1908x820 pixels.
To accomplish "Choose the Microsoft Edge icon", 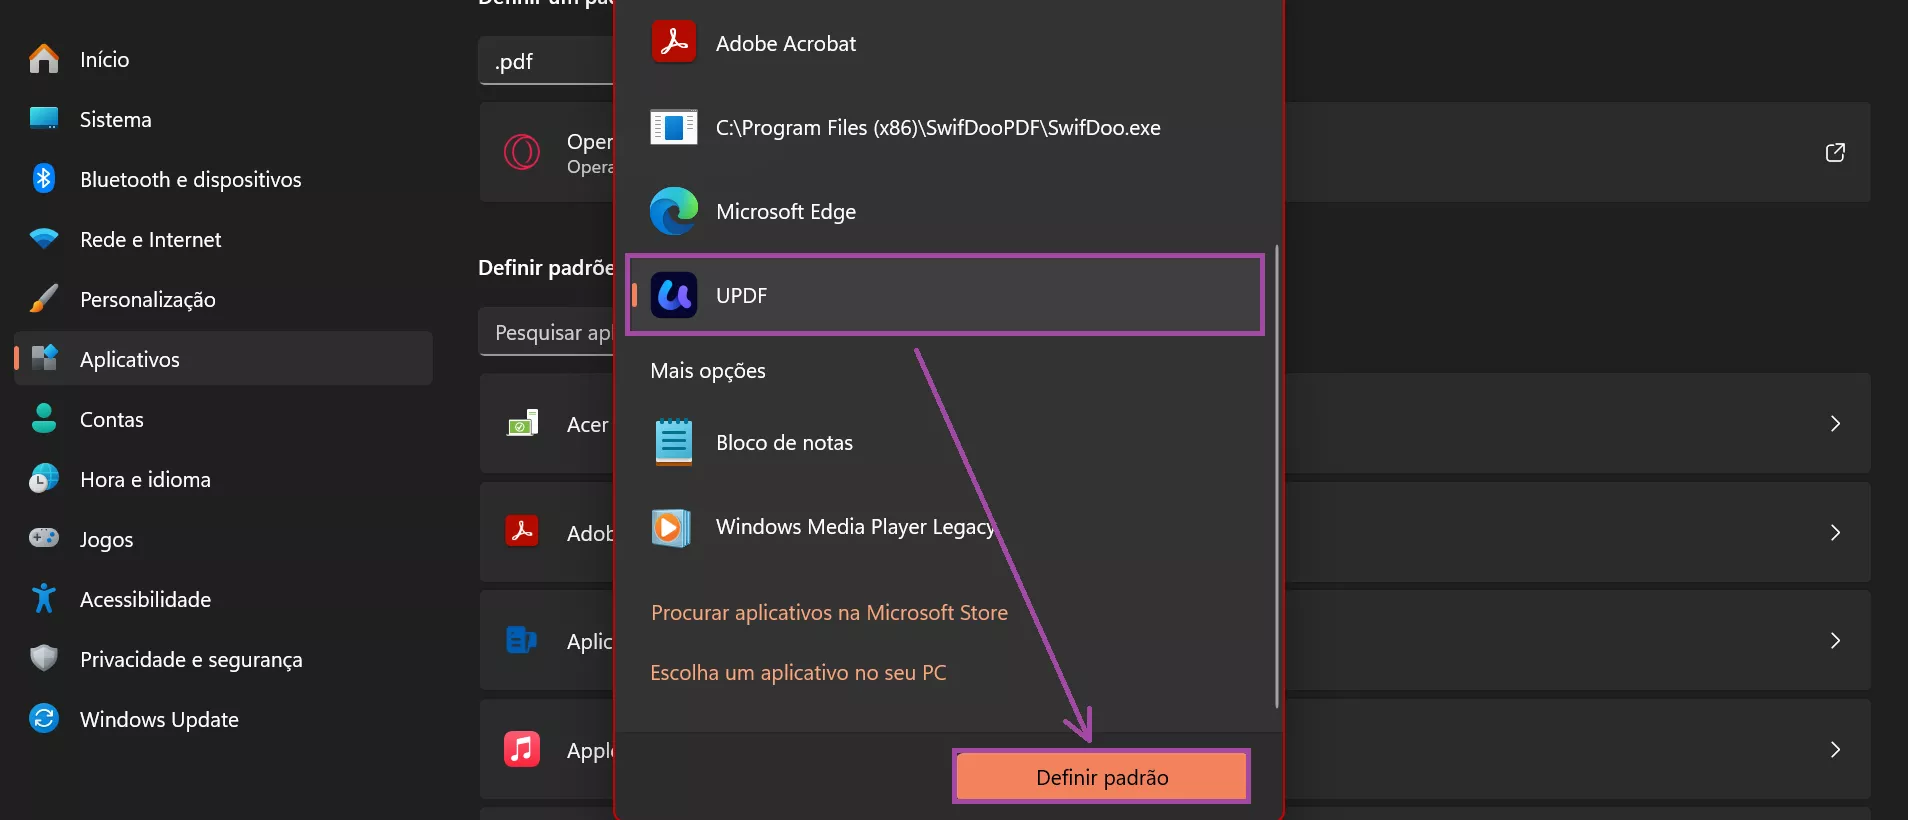I will tap(674, 211).
